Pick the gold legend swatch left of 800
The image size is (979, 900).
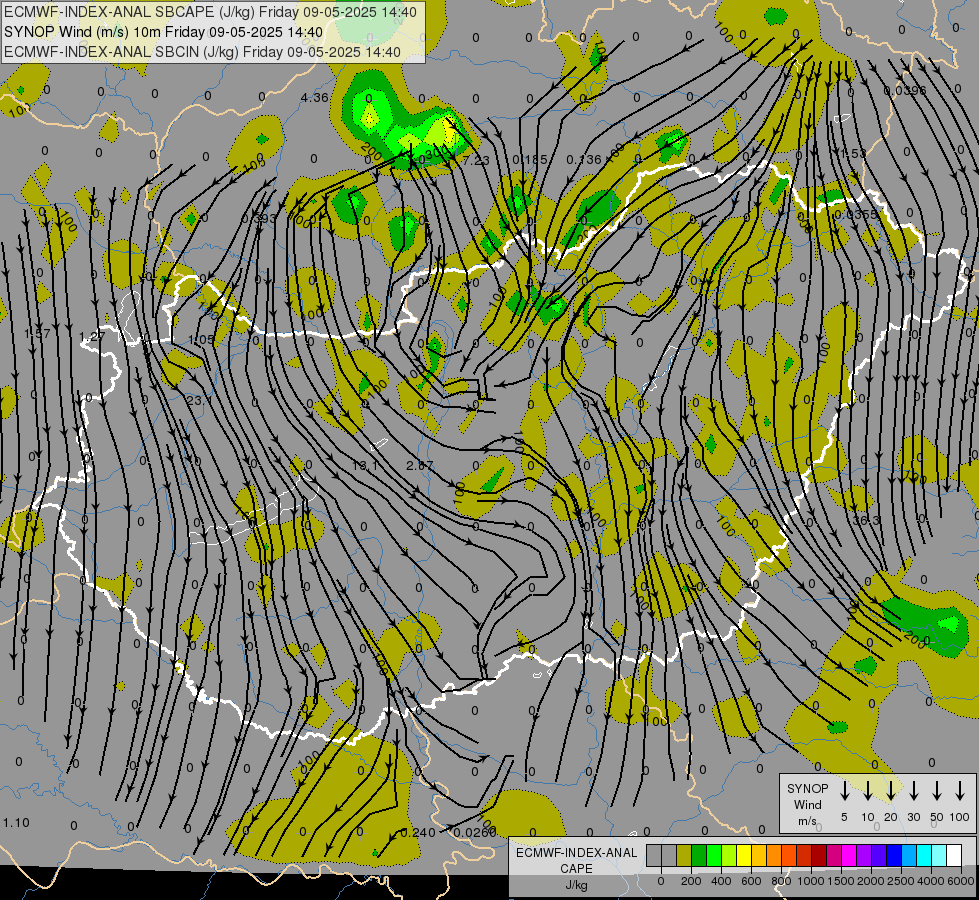(759, 855)
